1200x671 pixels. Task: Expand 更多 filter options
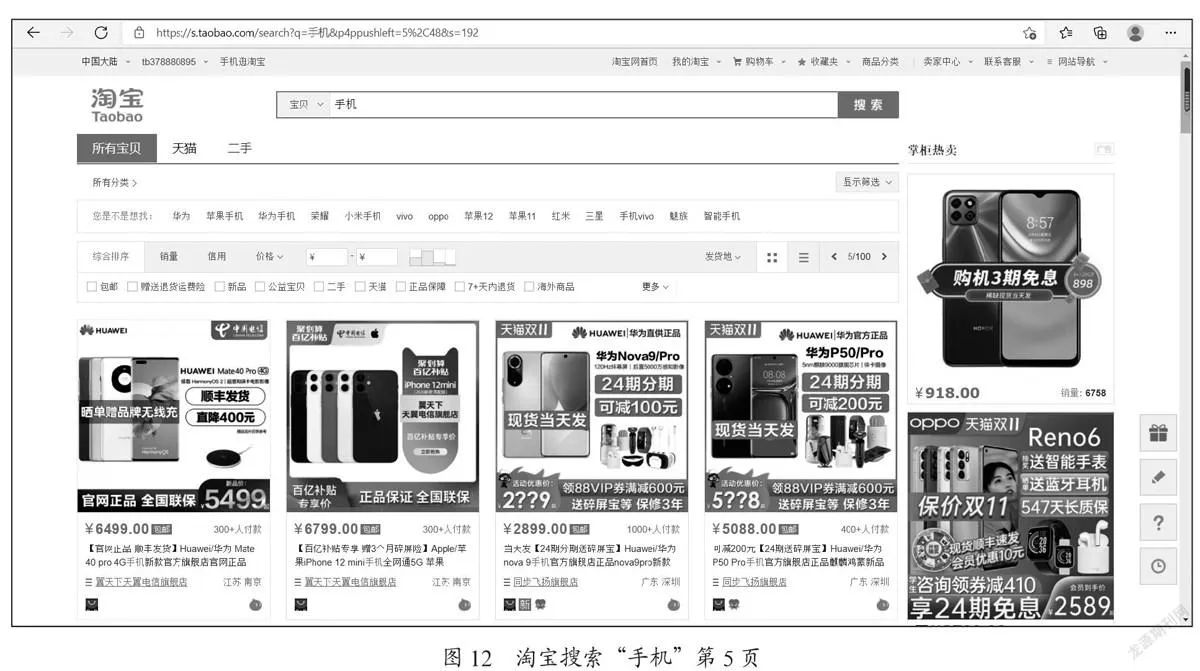(x=655, y=287)
